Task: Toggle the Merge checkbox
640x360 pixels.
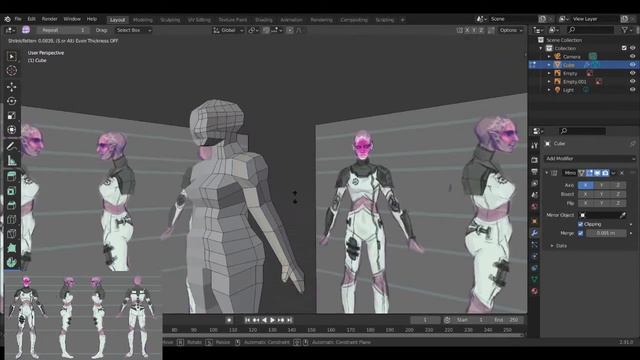Action: pos(580,233)
